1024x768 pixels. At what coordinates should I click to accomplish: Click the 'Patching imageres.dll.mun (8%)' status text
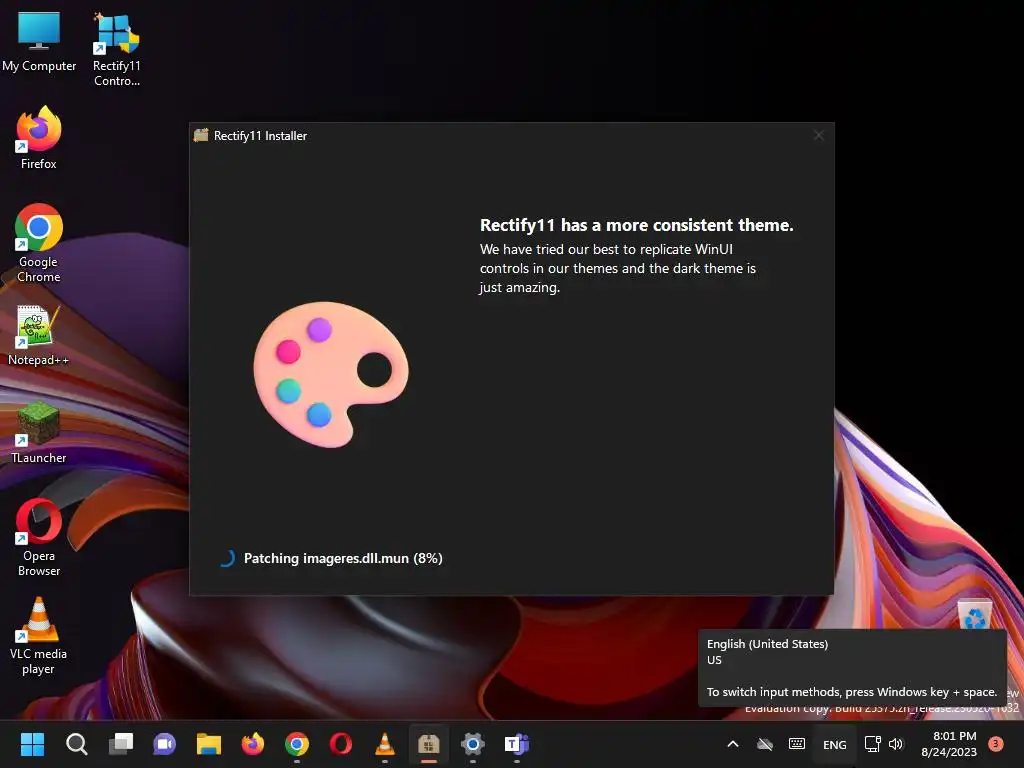[x=343, y=558]
